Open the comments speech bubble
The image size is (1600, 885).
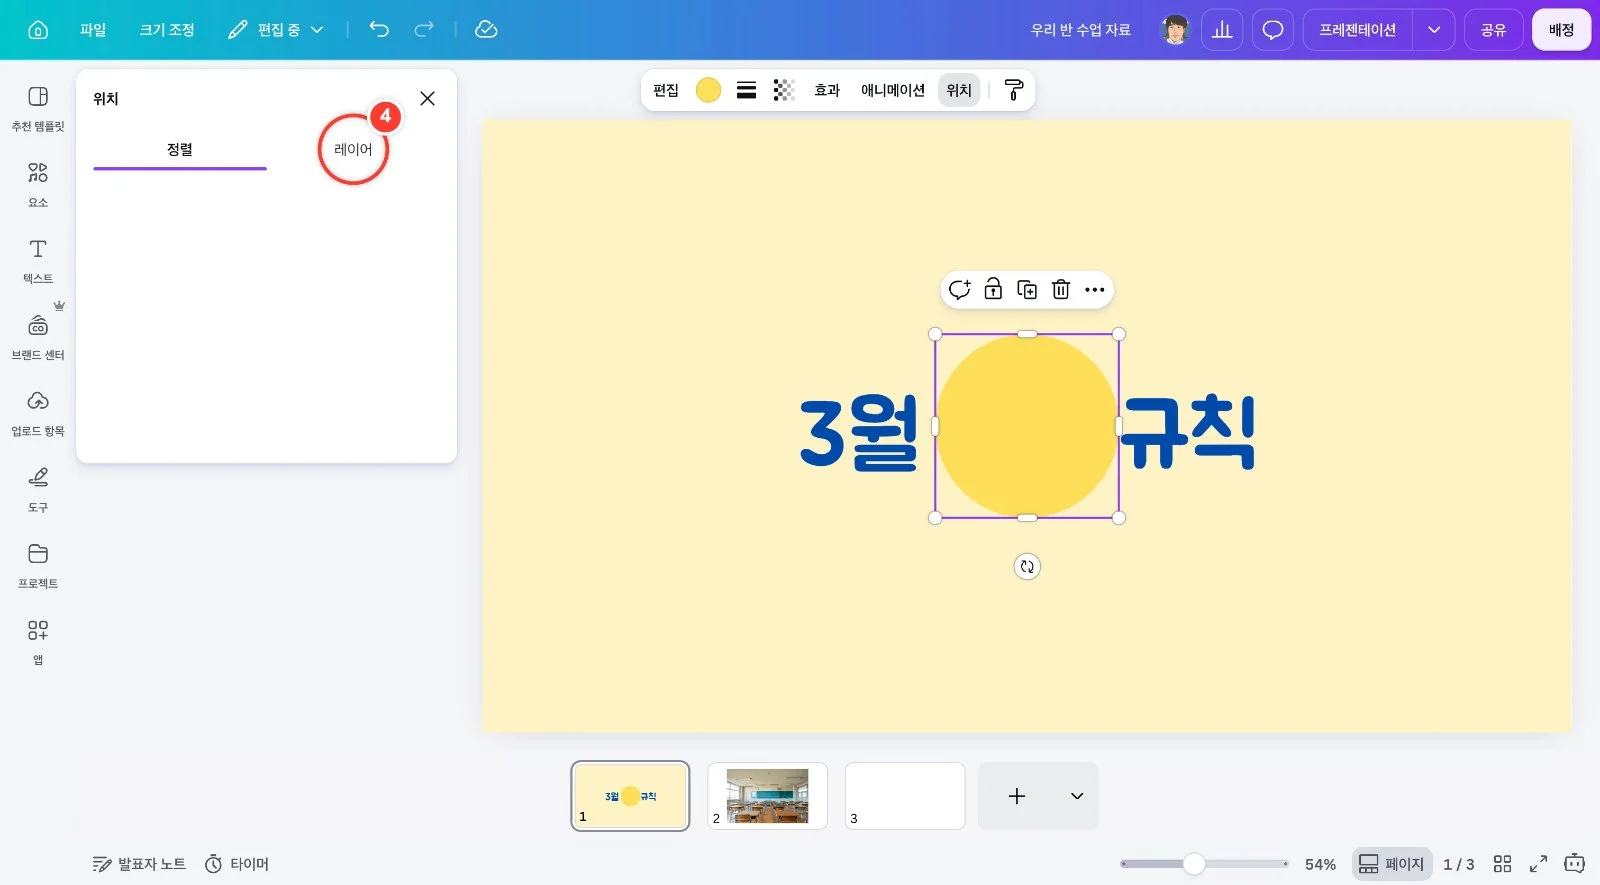pyautogui.click(x=1272, y=30)
